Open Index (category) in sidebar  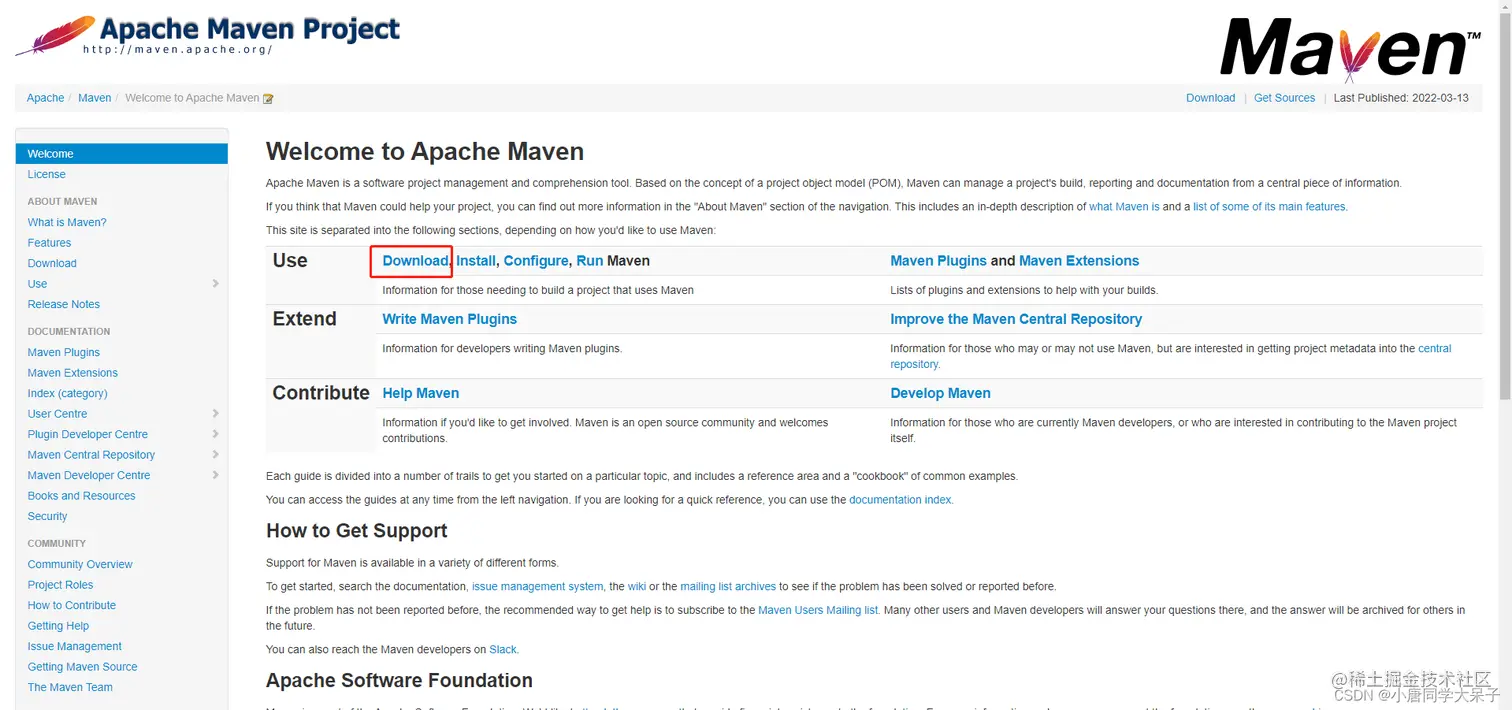click(x=68, y=393)
